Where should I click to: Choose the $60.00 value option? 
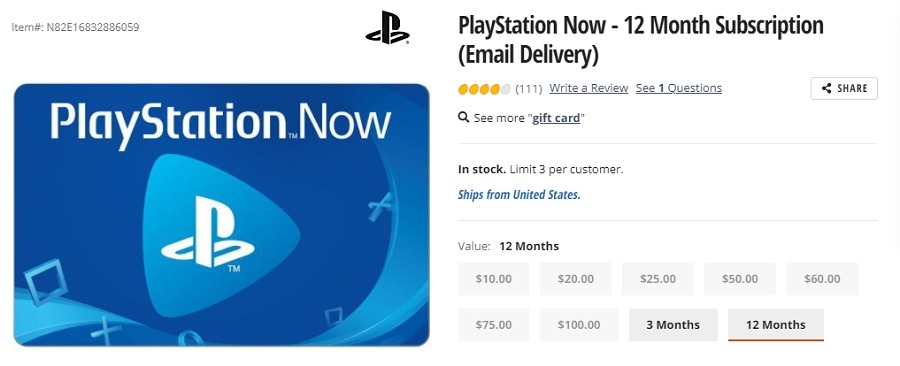pos(822,279)
